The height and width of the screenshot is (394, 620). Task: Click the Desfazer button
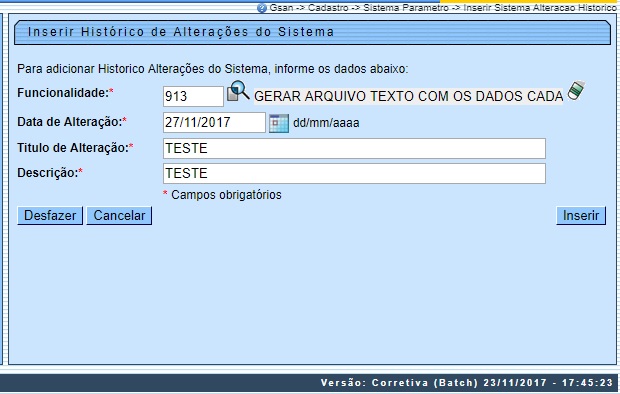click(50, 216)
